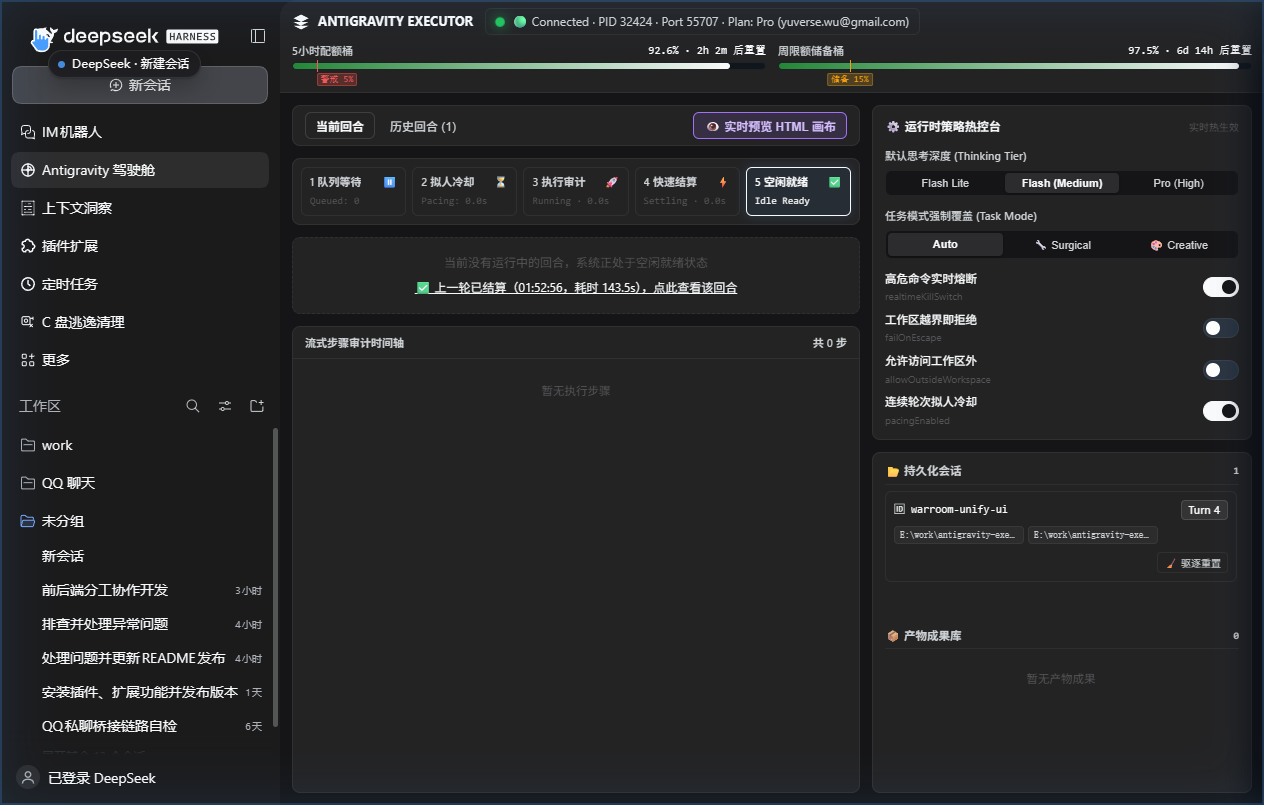Click the 上下文洞察 report icon

click(x=28, y=208)
